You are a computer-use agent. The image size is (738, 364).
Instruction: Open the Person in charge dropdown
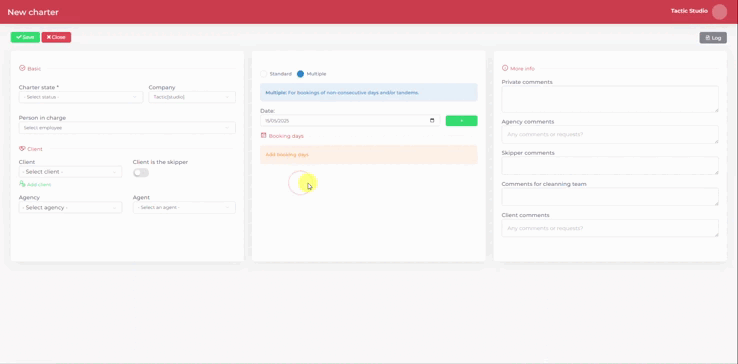[x=127, y=128]
